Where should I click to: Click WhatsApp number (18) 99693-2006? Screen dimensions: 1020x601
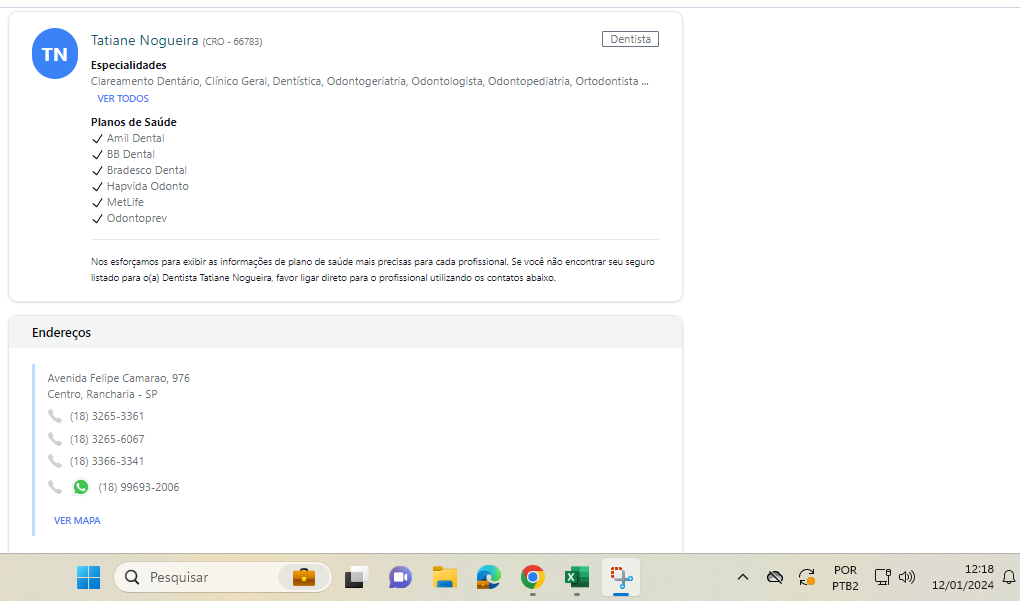139,487
